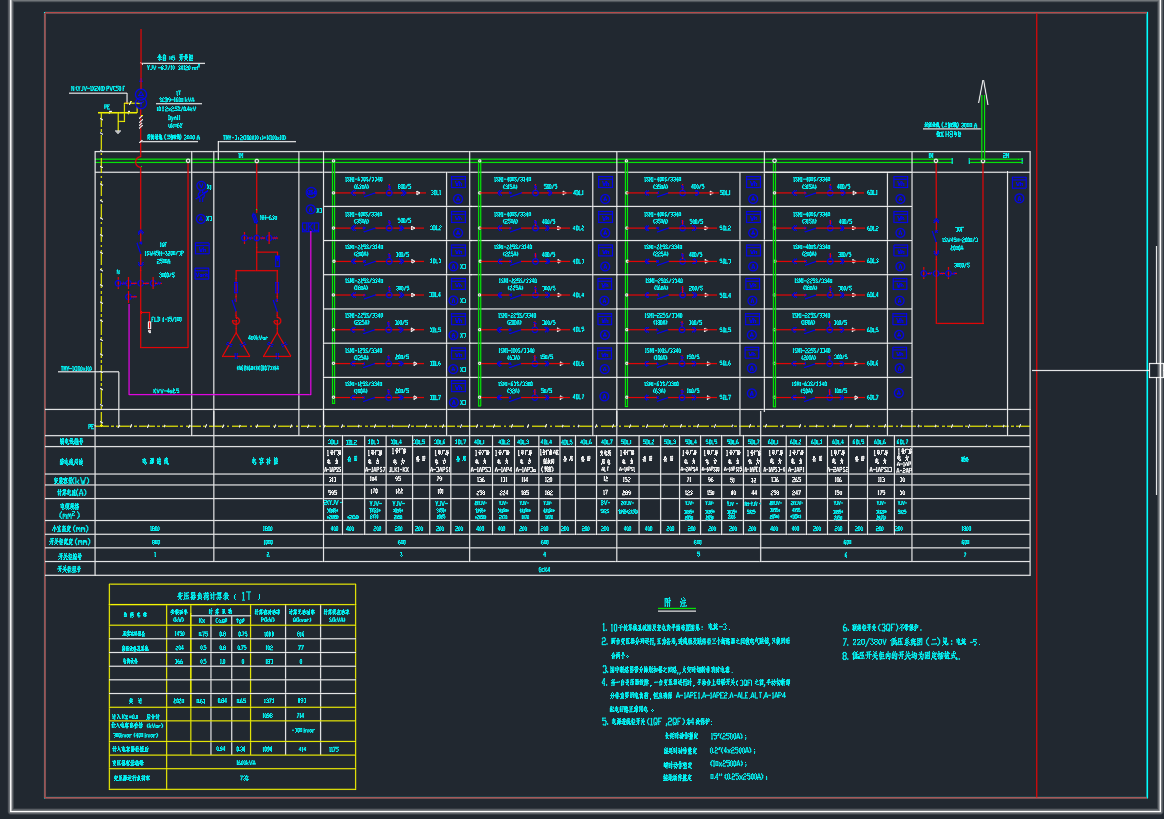Image resolution: width=1164 pixels, height=819 pixels.
Task: Click the 1QF circuit breaker symbol
Action: [x=140, y=250]
